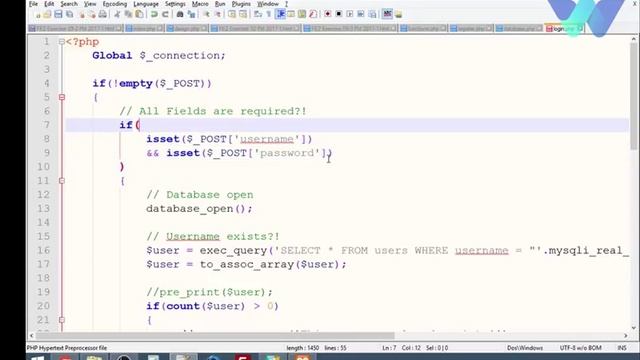Click the '//pre_print($user);' comment line
The image size is (640, 360).
click(209, 292)
